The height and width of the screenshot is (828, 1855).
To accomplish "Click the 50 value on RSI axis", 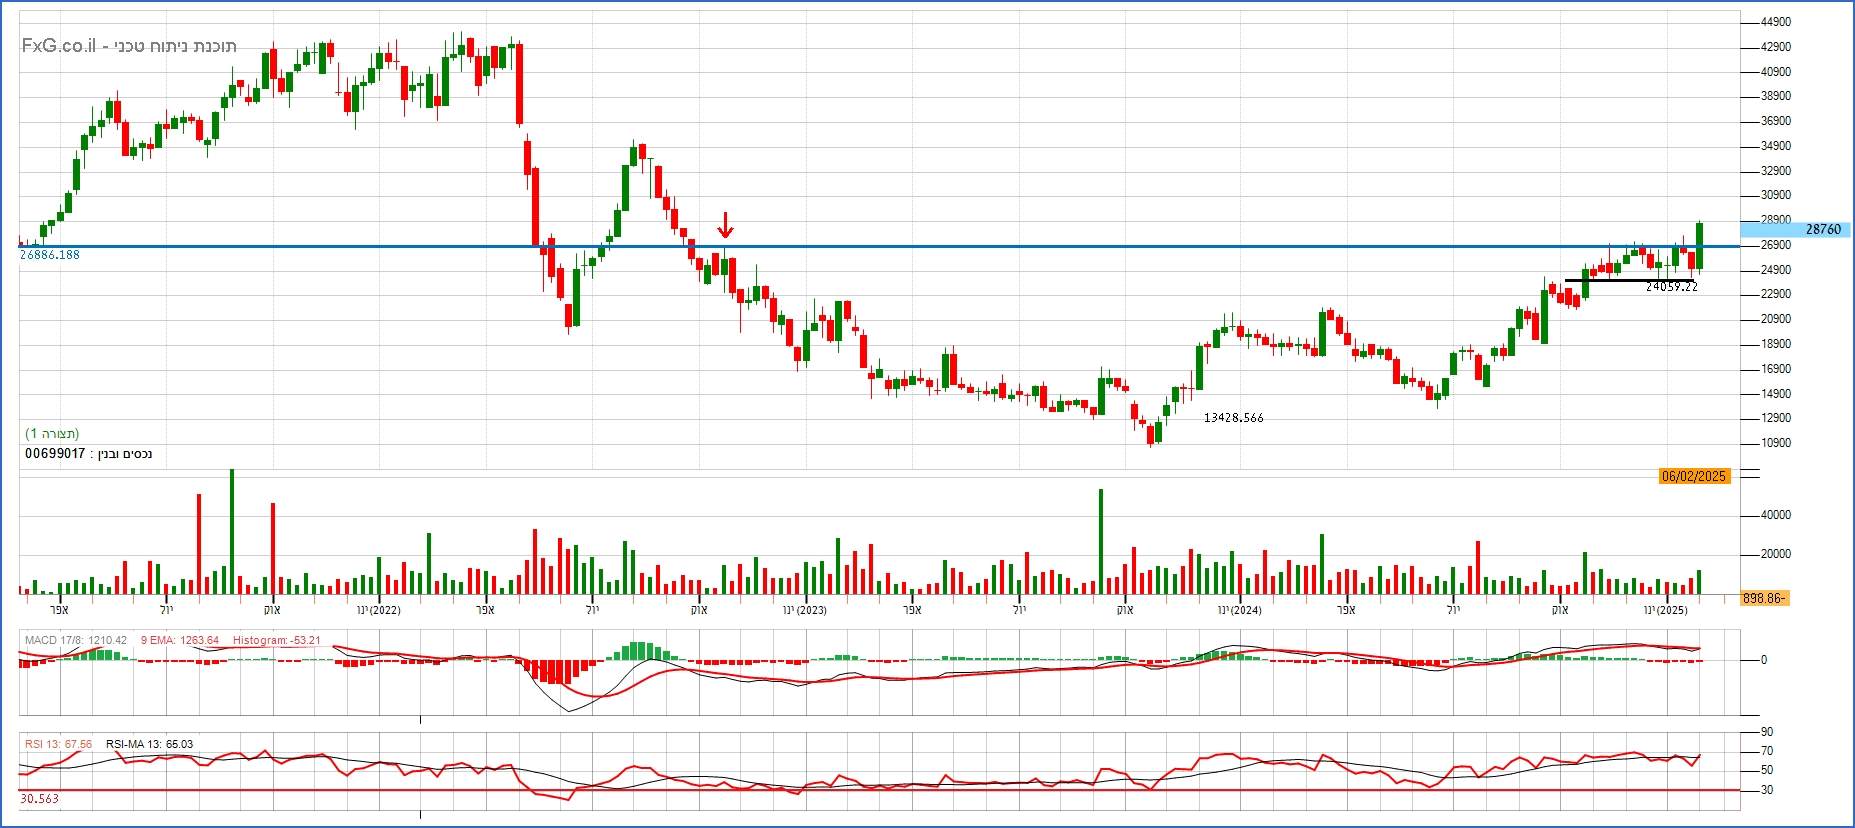I will [x=1767, y=770].
